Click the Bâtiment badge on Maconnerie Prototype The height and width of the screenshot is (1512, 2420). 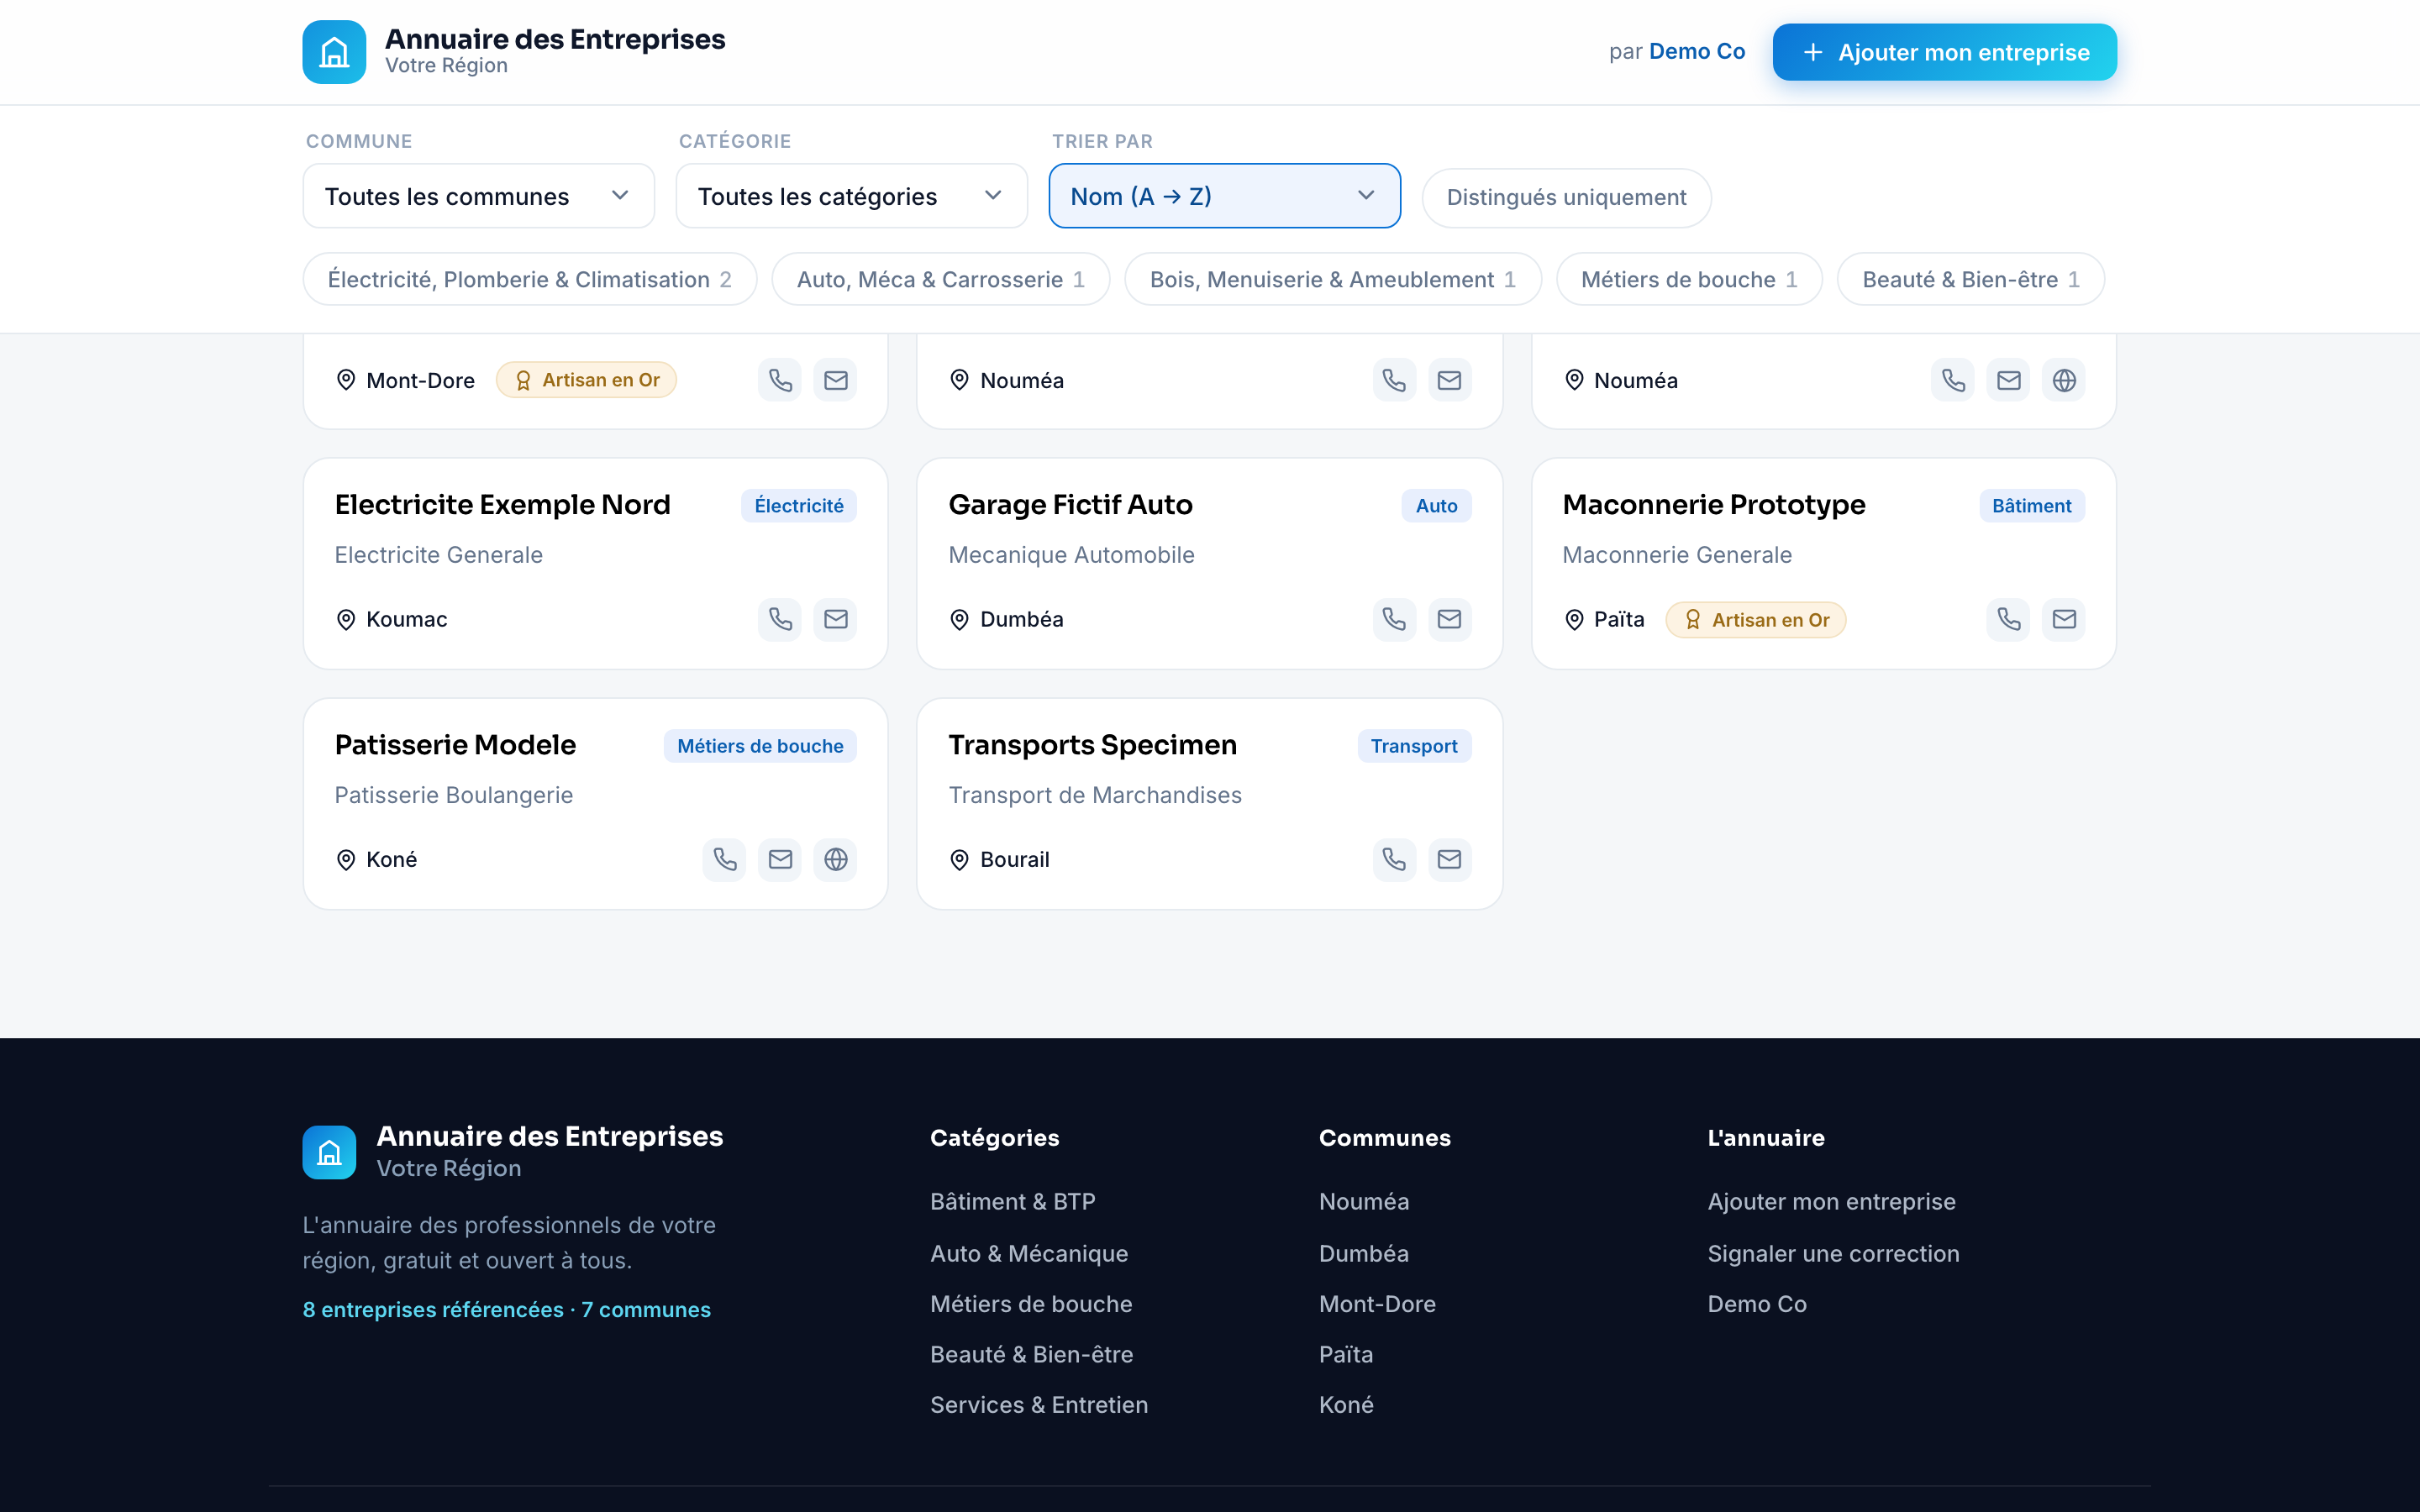[2031, 506]
